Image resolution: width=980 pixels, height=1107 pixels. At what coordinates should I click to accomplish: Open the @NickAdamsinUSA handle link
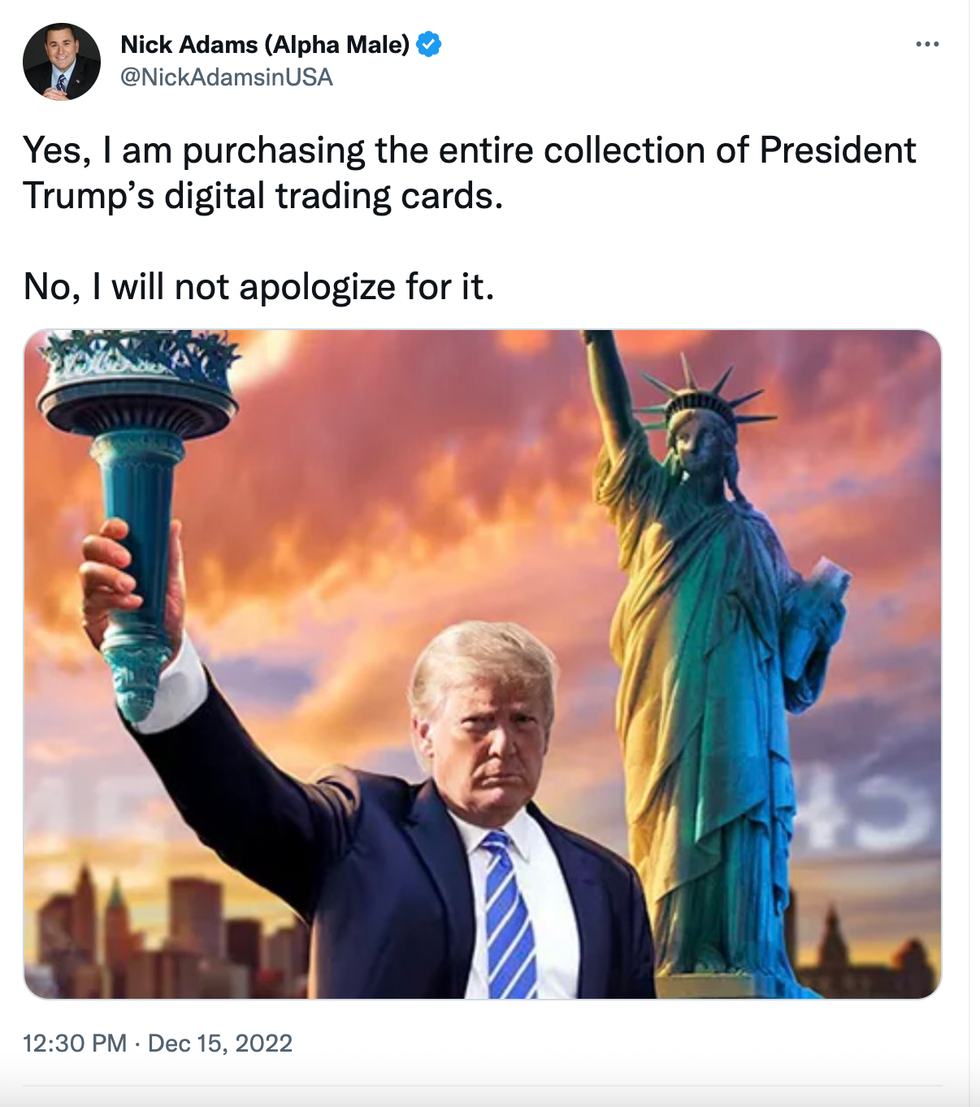tap(227, 77)
